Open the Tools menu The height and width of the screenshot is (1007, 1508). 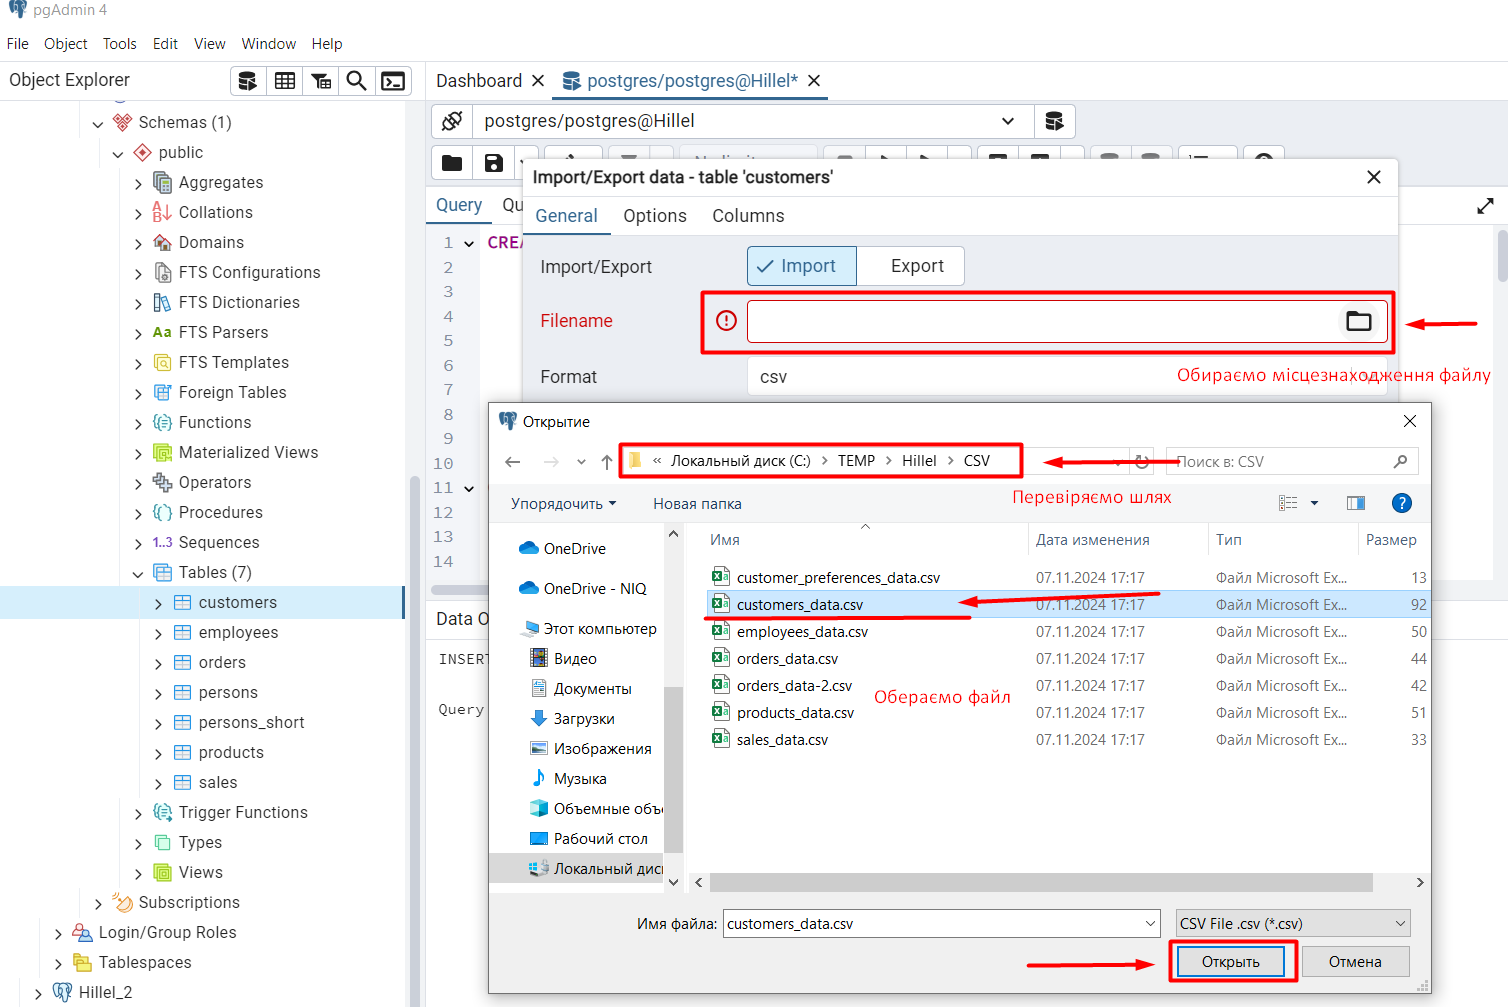click(119, 44)
